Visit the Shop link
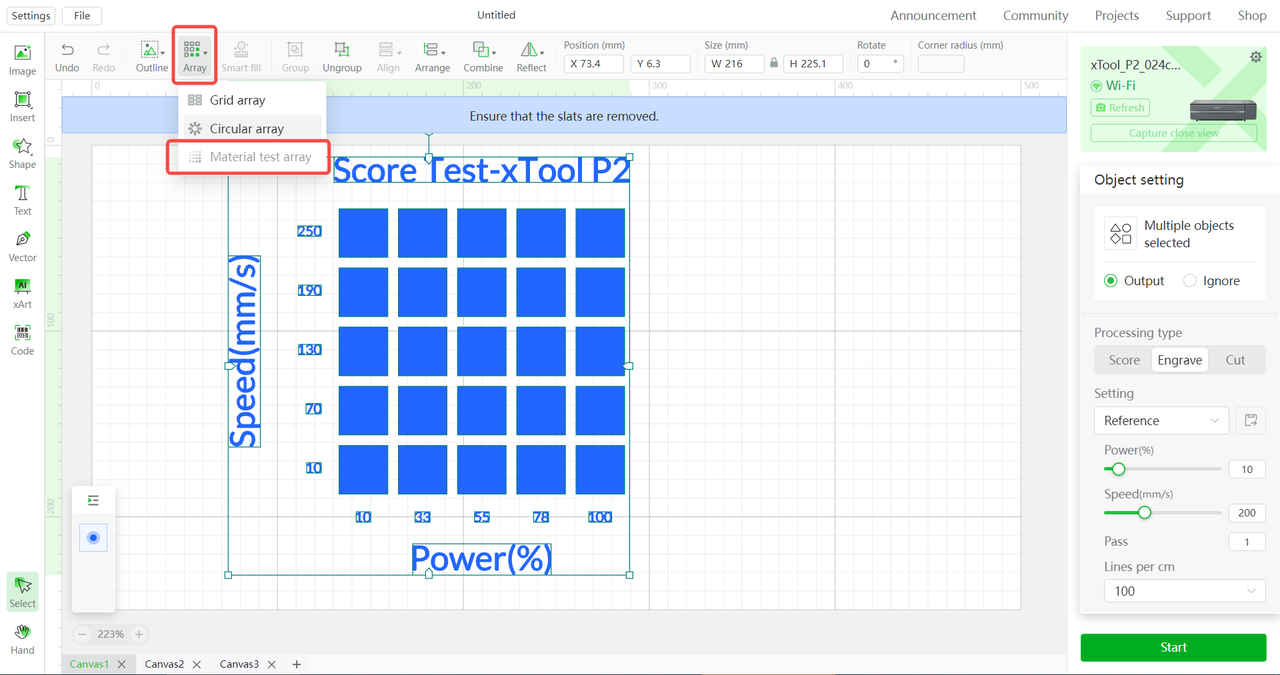Screen dimensions: 1280x675 tap(1252, 16)
